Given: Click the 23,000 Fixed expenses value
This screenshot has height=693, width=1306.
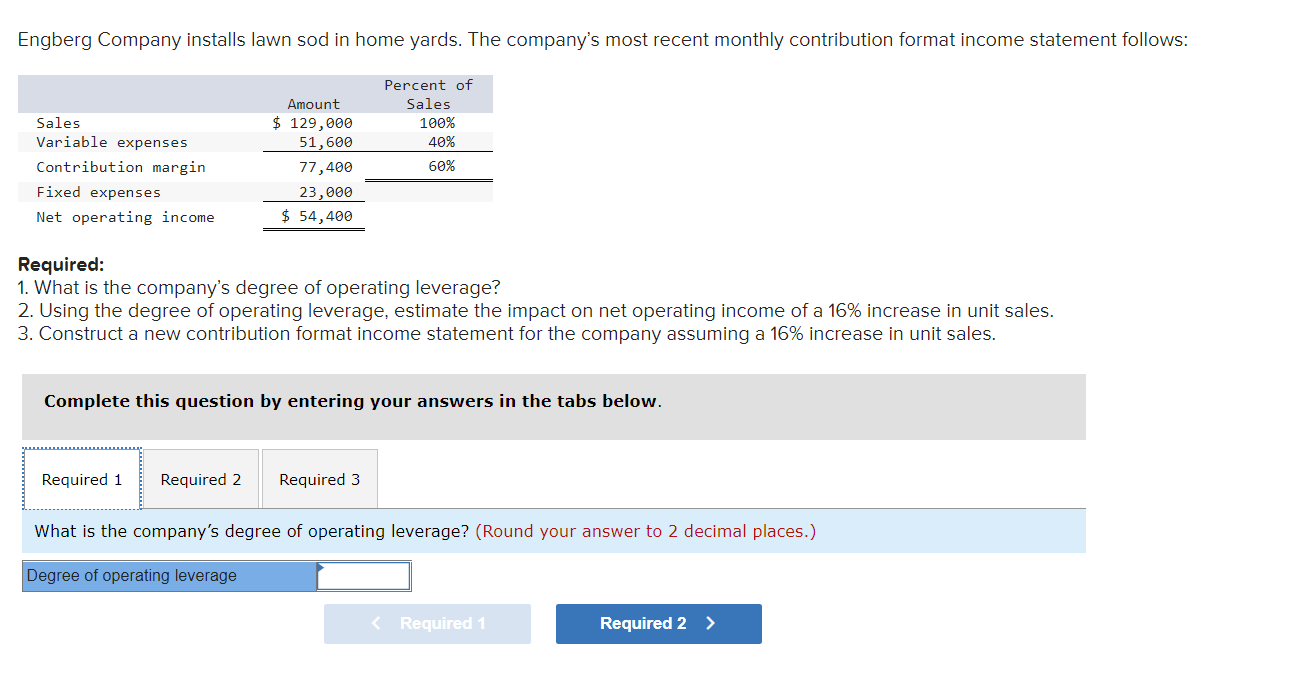Looking at the screenshot, I should pos(326,192).
